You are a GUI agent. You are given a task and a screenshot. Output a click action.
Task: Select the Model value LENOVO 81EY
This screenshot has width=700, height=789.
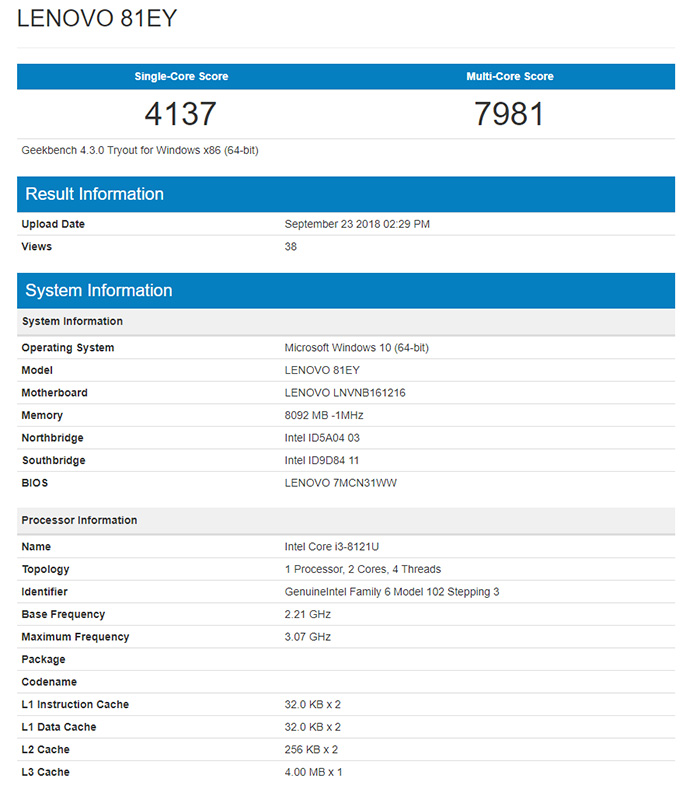(322, 370)
